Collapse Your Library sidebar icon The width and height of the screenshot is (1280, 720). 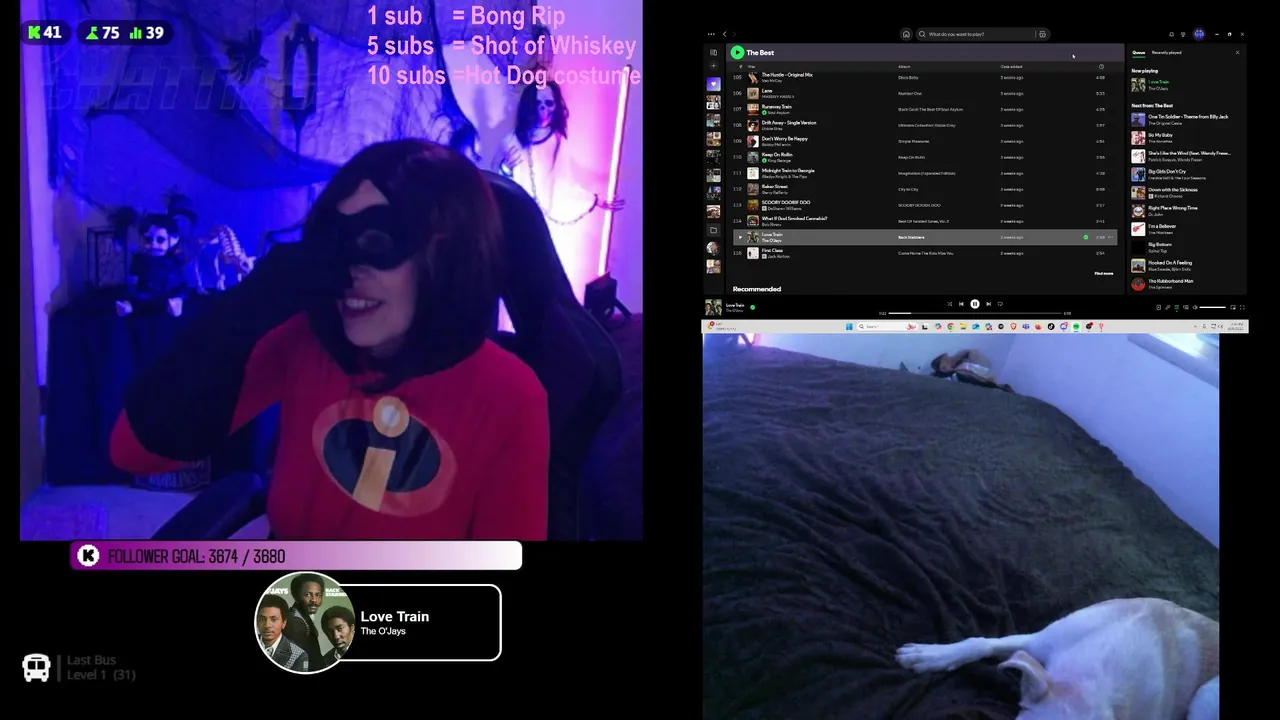pos(713,52)
